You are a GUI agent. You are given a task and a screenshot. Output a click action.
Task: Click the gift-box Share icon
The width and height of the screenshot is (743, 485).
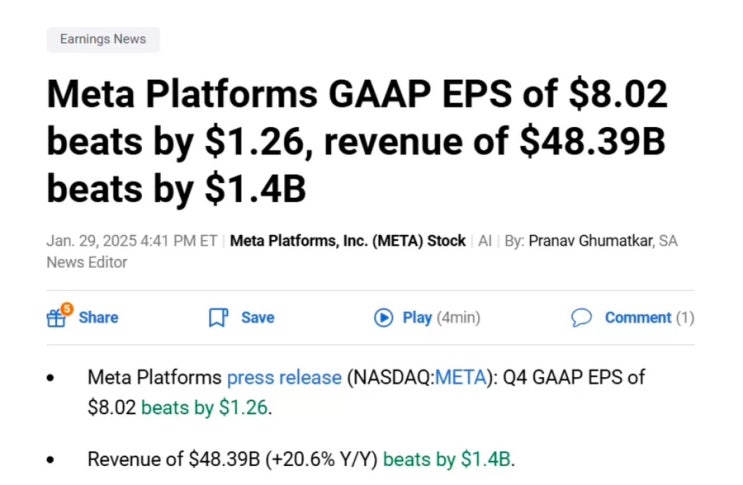click(56, 319)
